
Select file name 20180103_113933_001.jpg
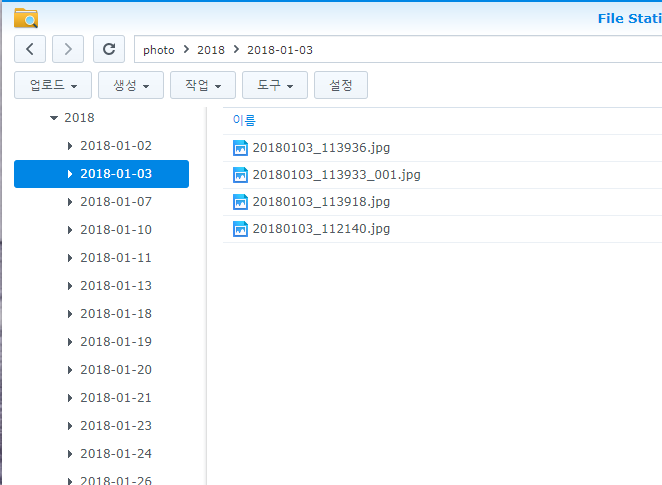coord(336,175)
